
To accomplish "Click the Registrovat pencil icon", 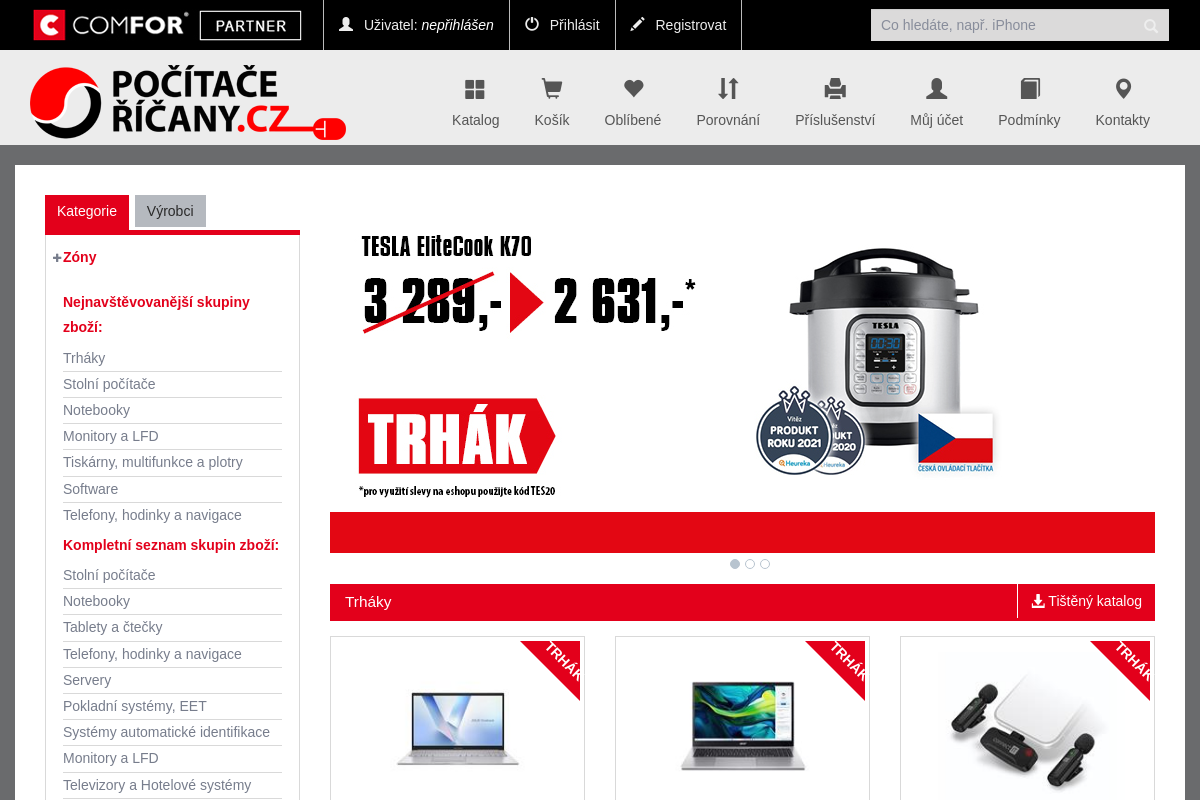I will (x=637, y=24).
